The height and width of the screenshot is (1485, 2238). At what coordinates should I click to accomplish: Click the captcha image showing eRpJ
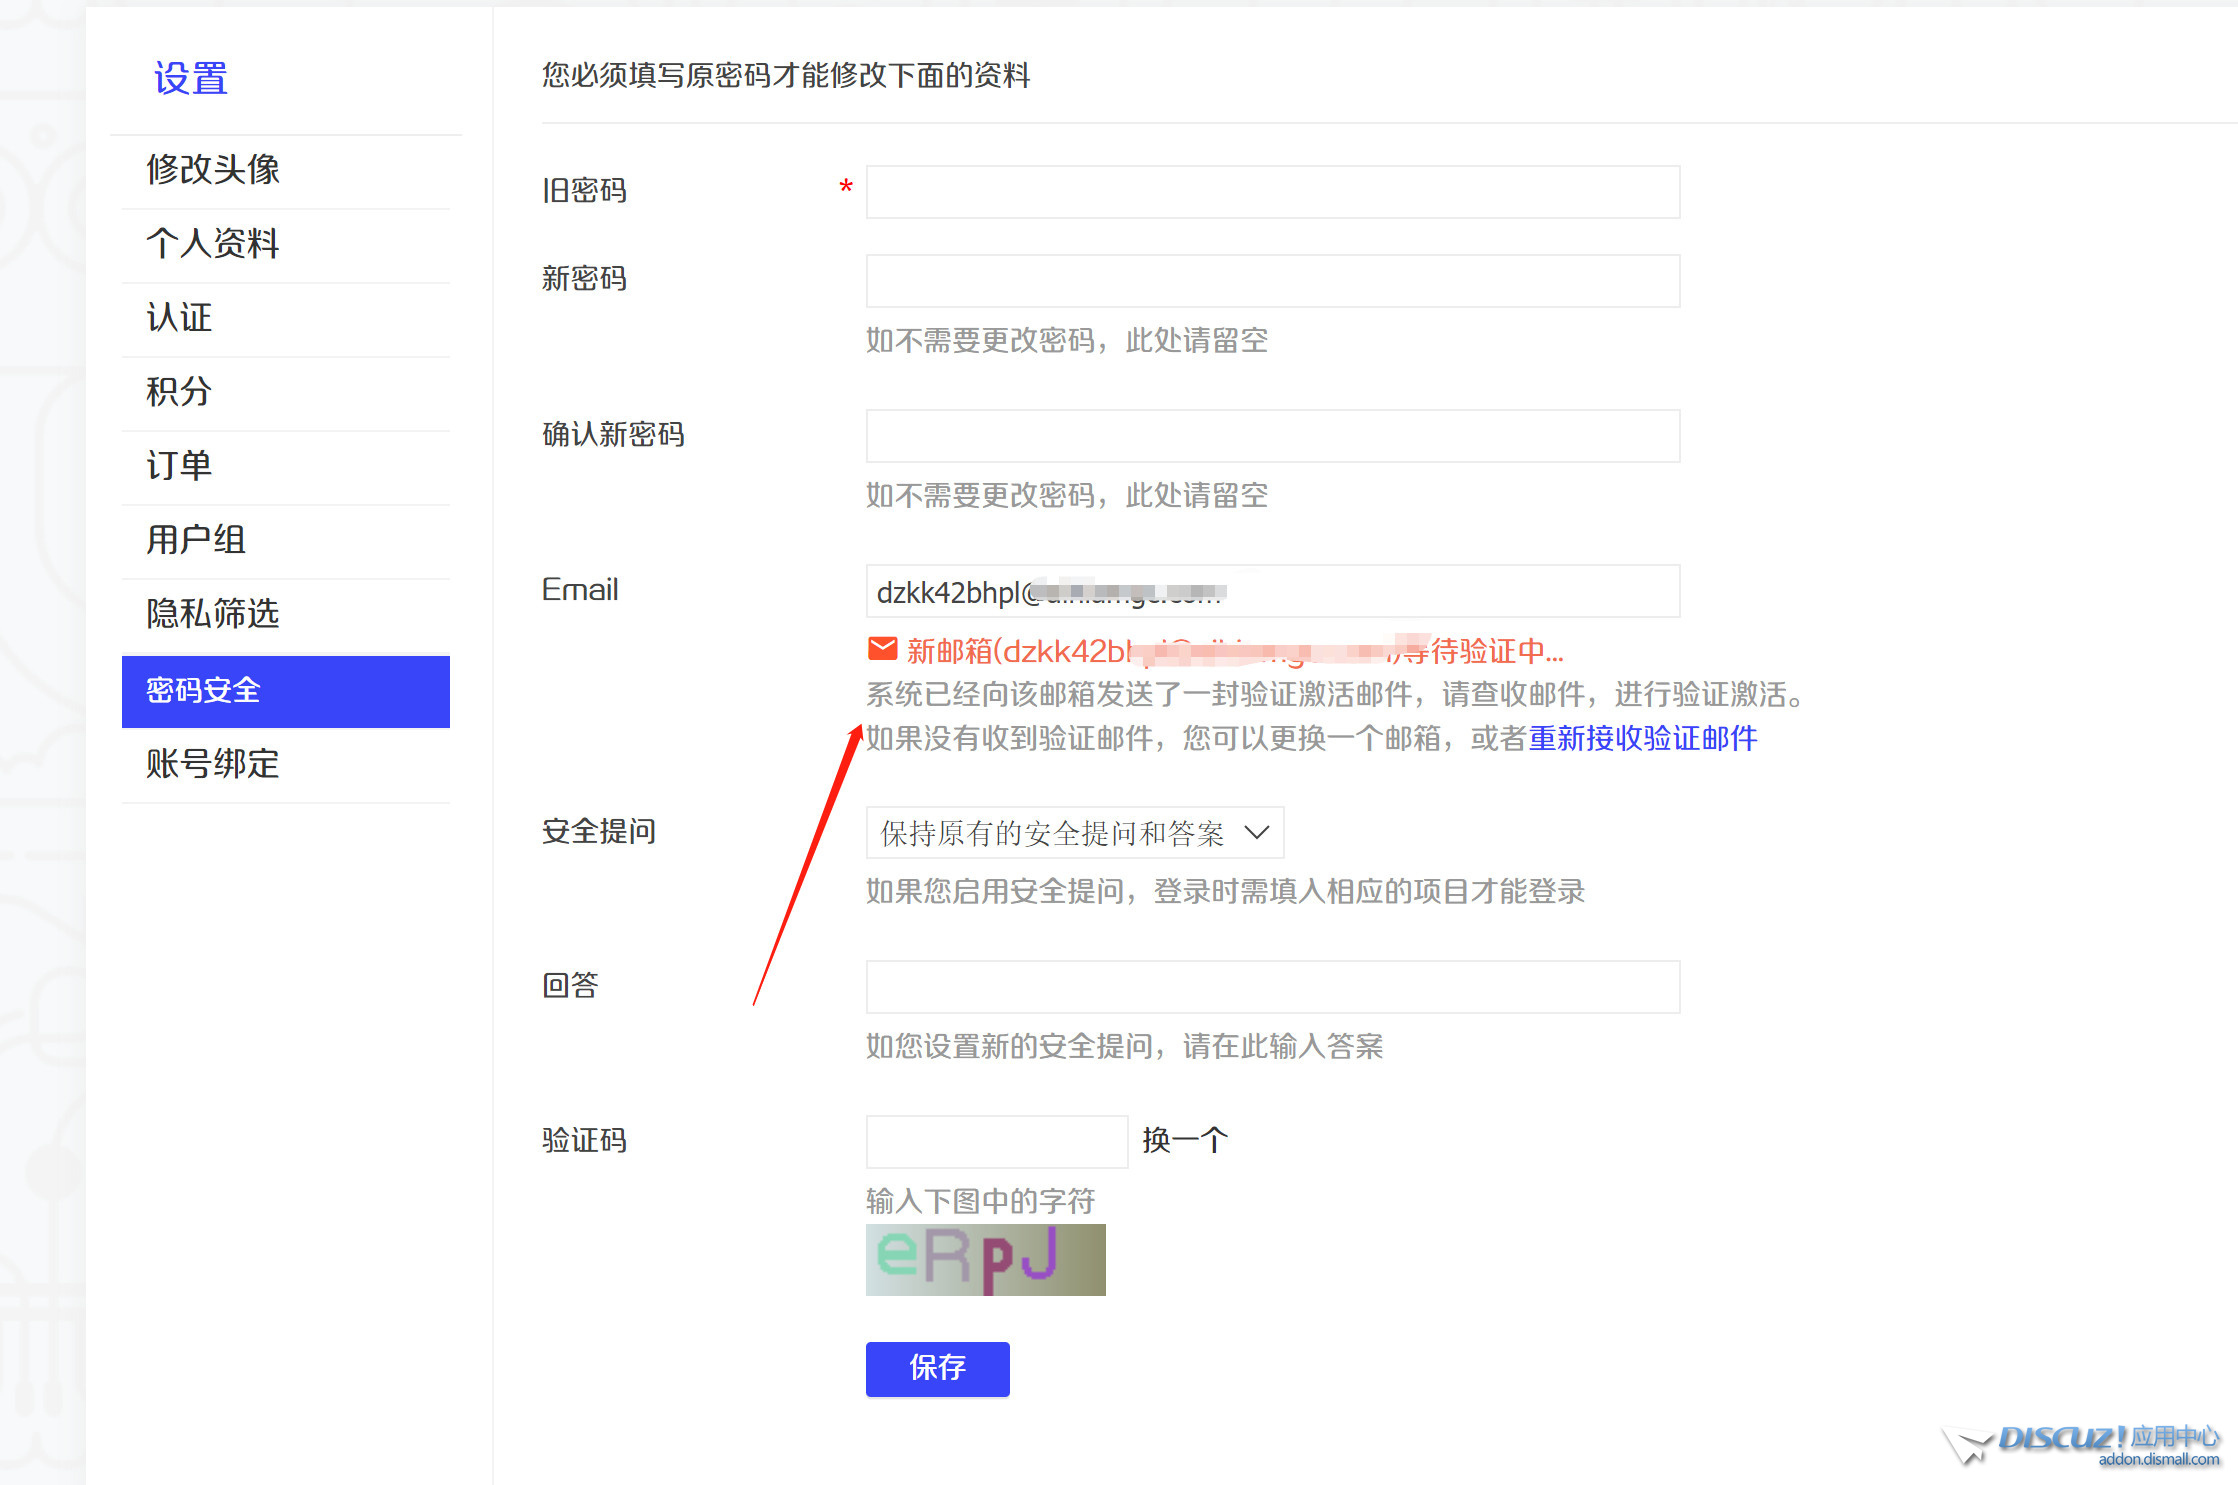coord(984,1260)
